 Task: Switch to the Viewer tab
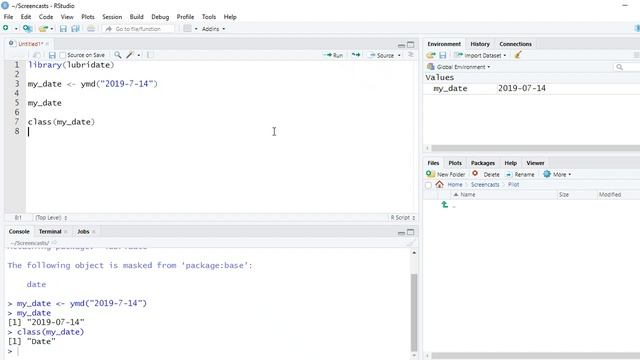pos(535,163)
